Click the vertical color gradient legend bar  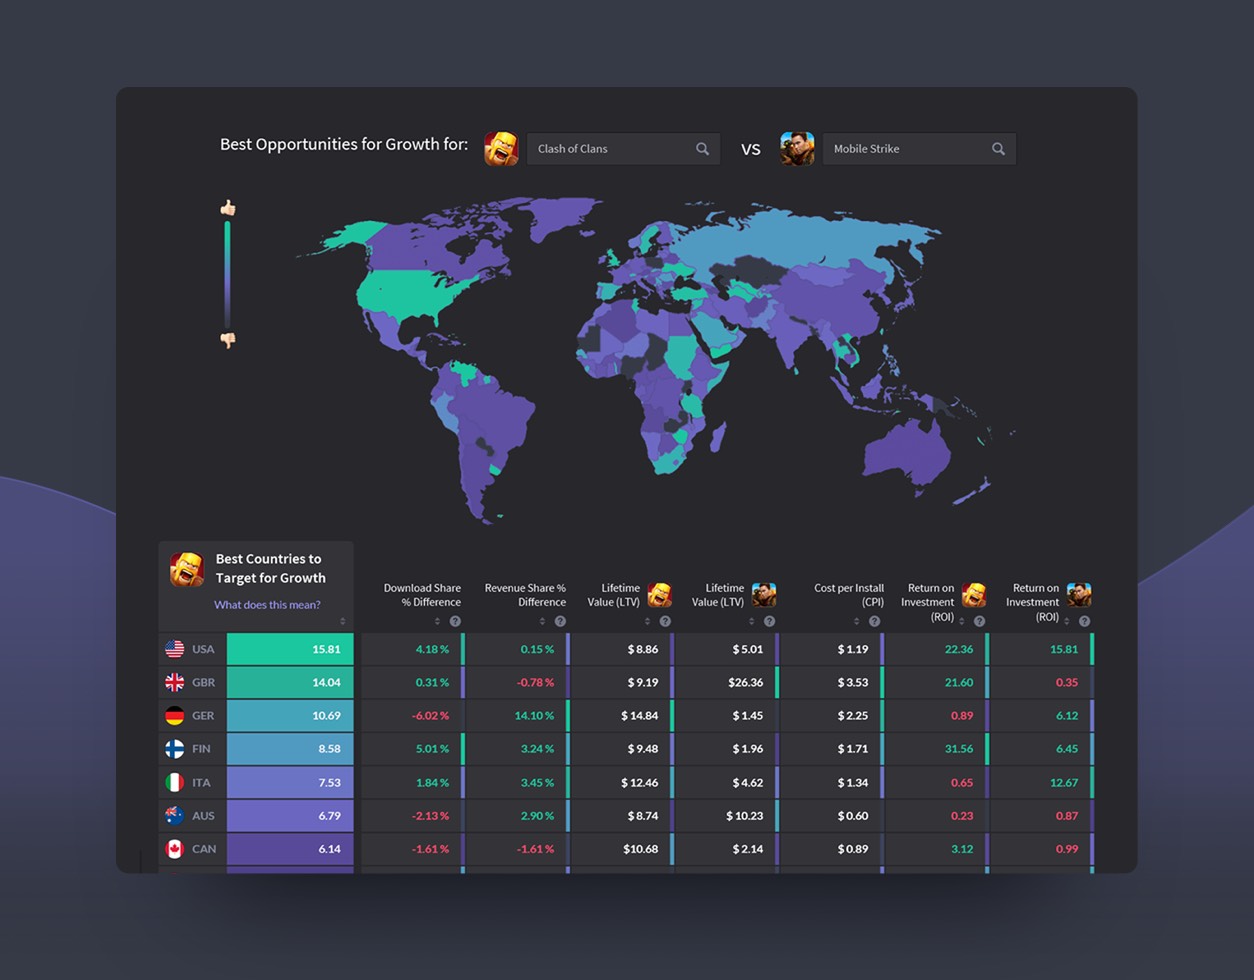[x=228, y=273]
